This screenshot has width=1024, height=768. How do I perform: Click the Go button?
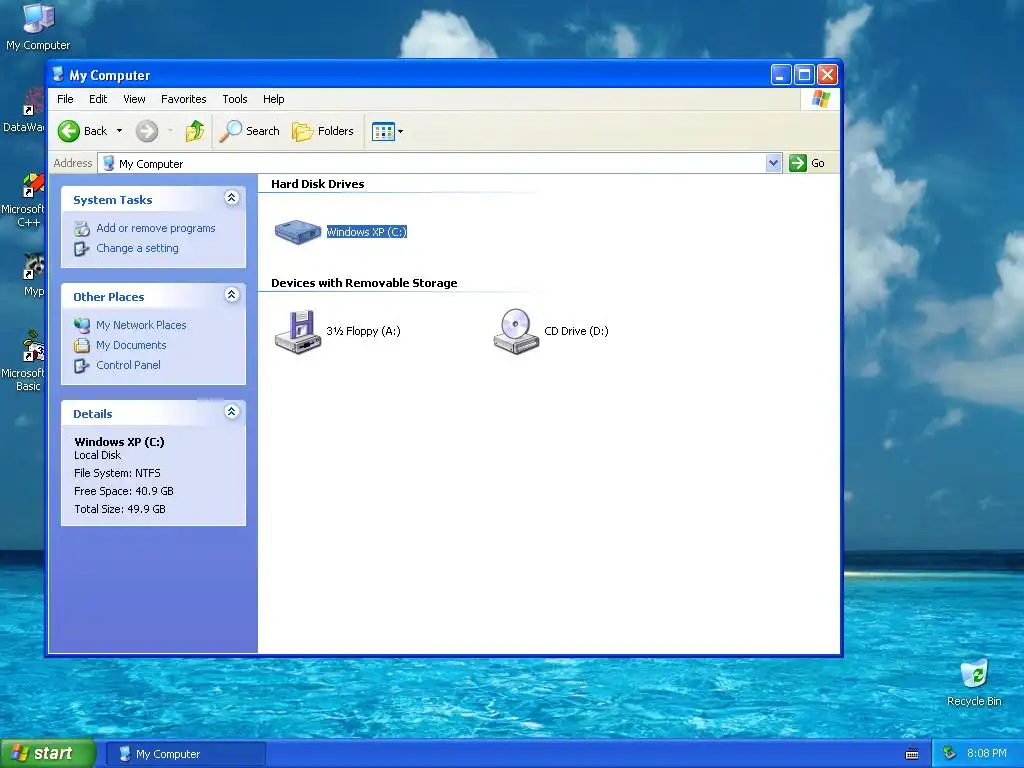(x=807, y=163)
